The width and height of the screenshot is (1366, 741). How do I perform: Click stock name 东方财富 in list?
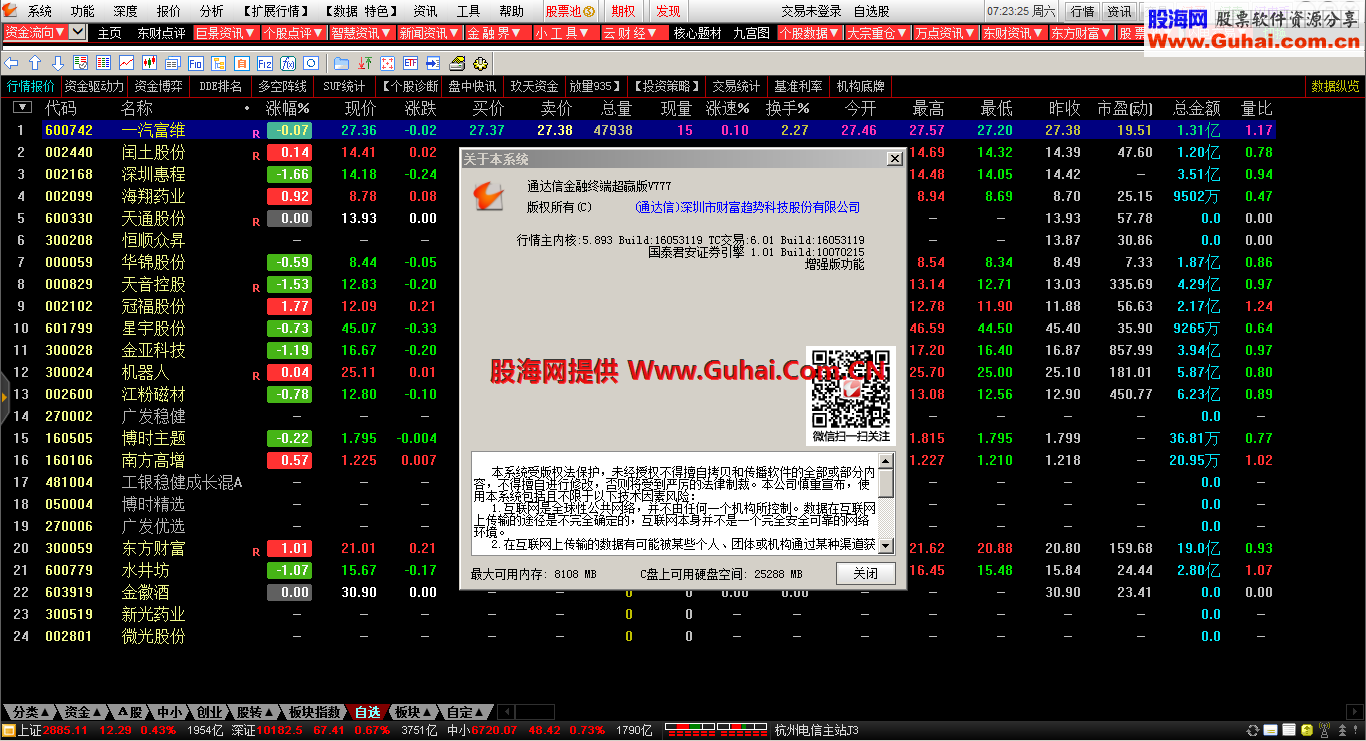tap(153, 548)
